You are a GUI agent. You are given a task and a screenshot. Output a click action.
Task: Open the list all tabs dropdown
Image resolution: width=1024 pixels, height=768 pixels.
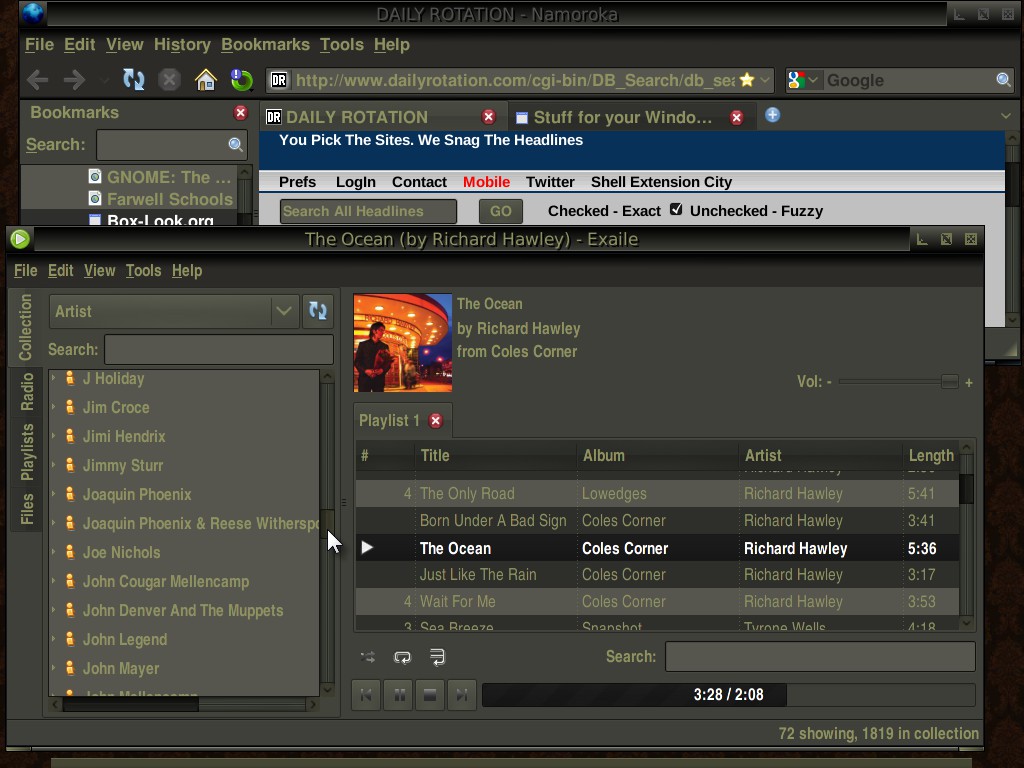point(1005,116)
